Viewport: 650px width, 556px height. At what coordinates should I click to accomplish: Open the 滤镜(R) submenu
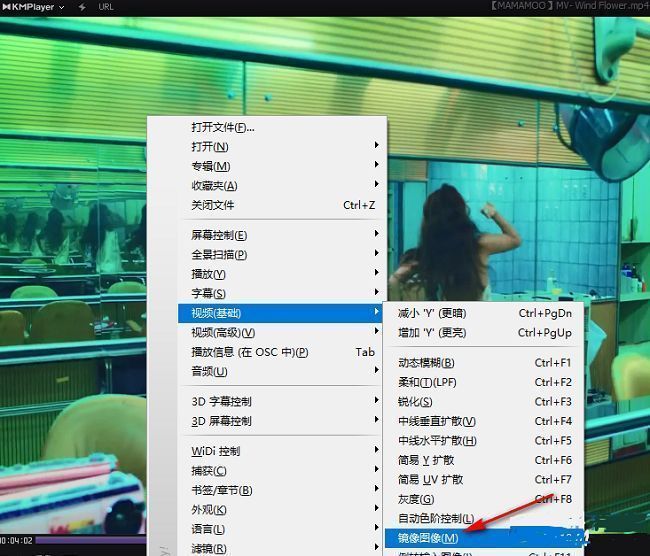click(x=281, y=549)
